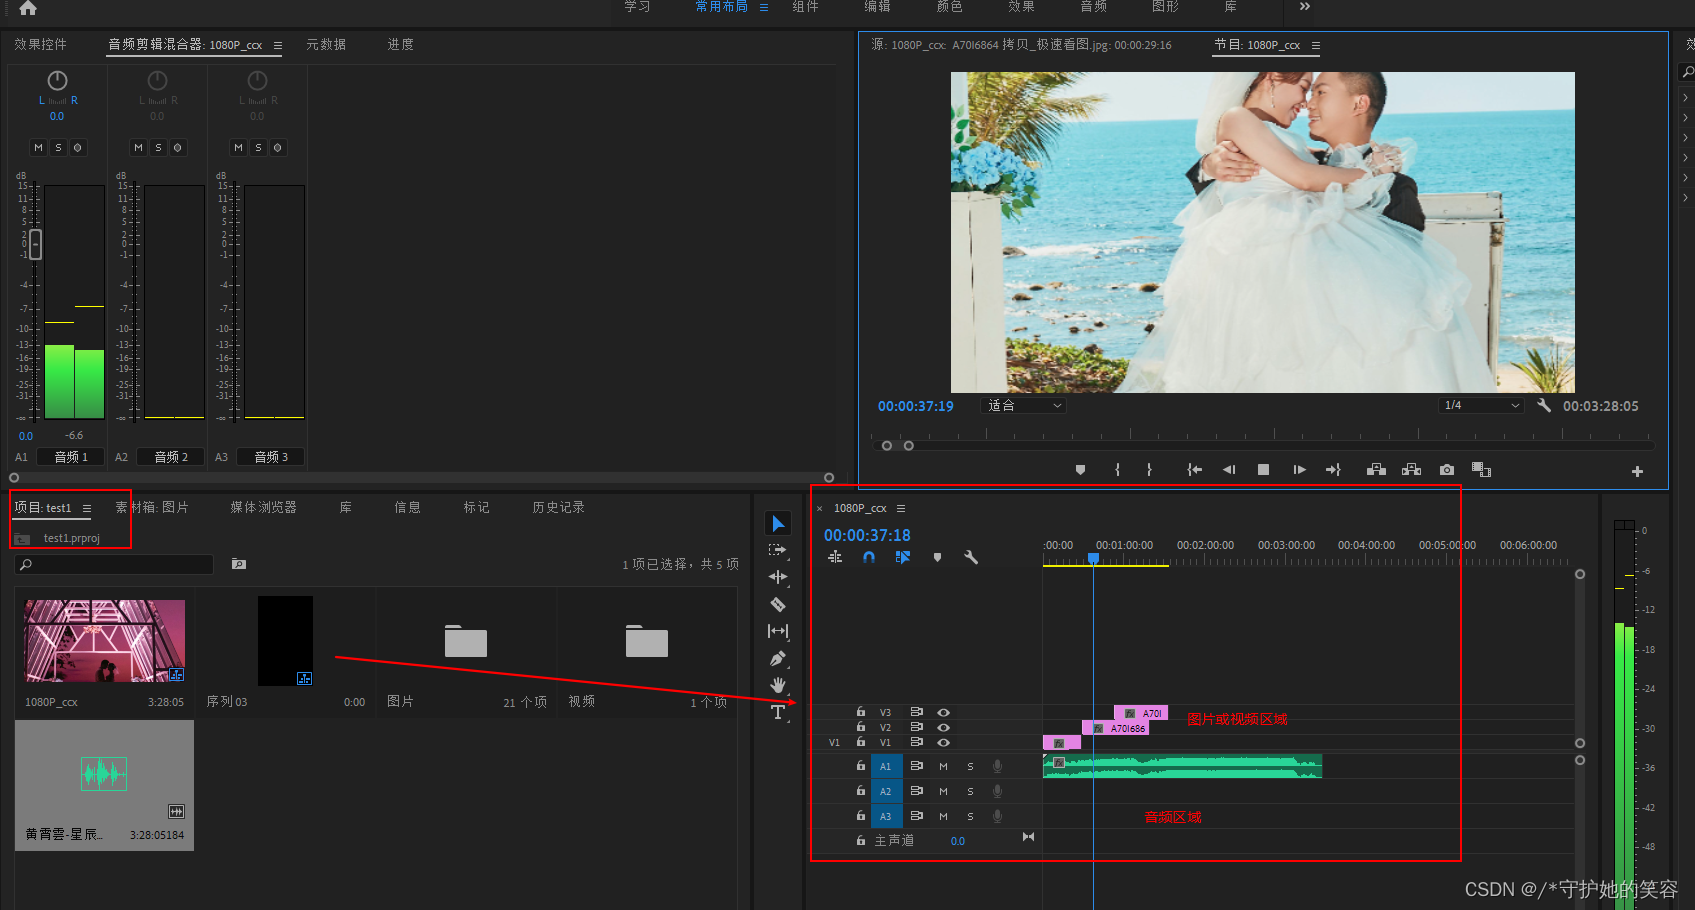Image resolution: width=1695 pixels, height=910 pixels.
Task: Mute audio mixer track 音频 1
Action: [x=38, y=147]
